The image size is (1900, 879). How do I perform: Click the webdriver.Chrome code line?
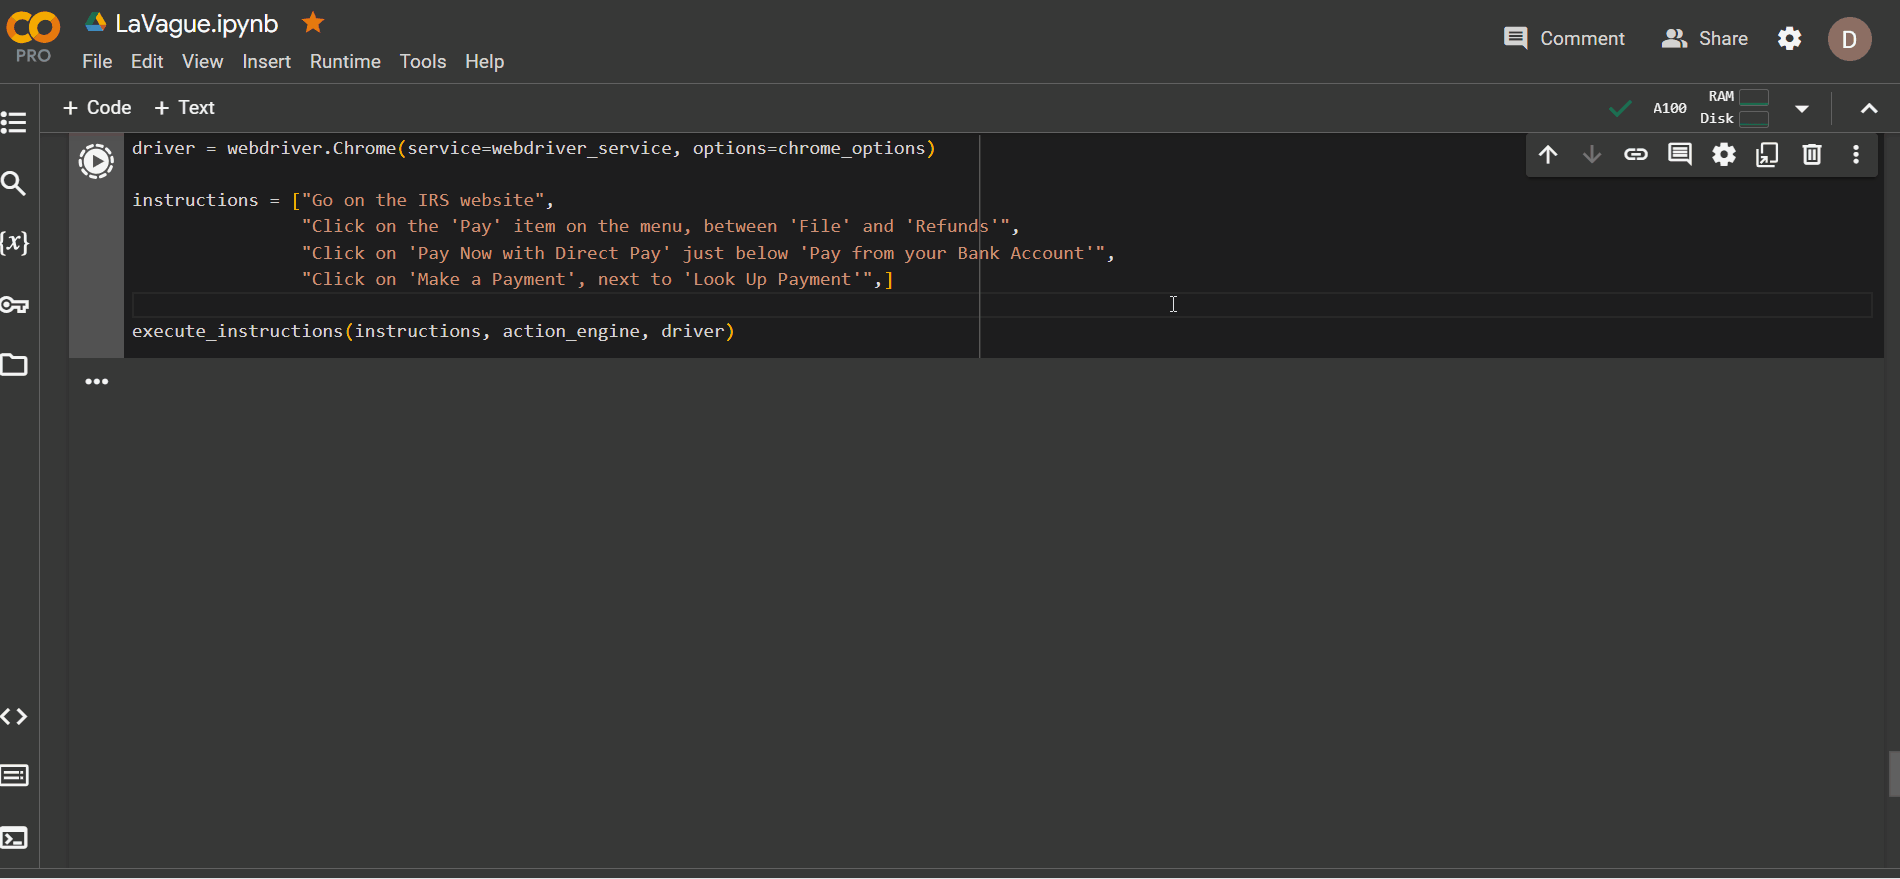[x=534, y=148]
